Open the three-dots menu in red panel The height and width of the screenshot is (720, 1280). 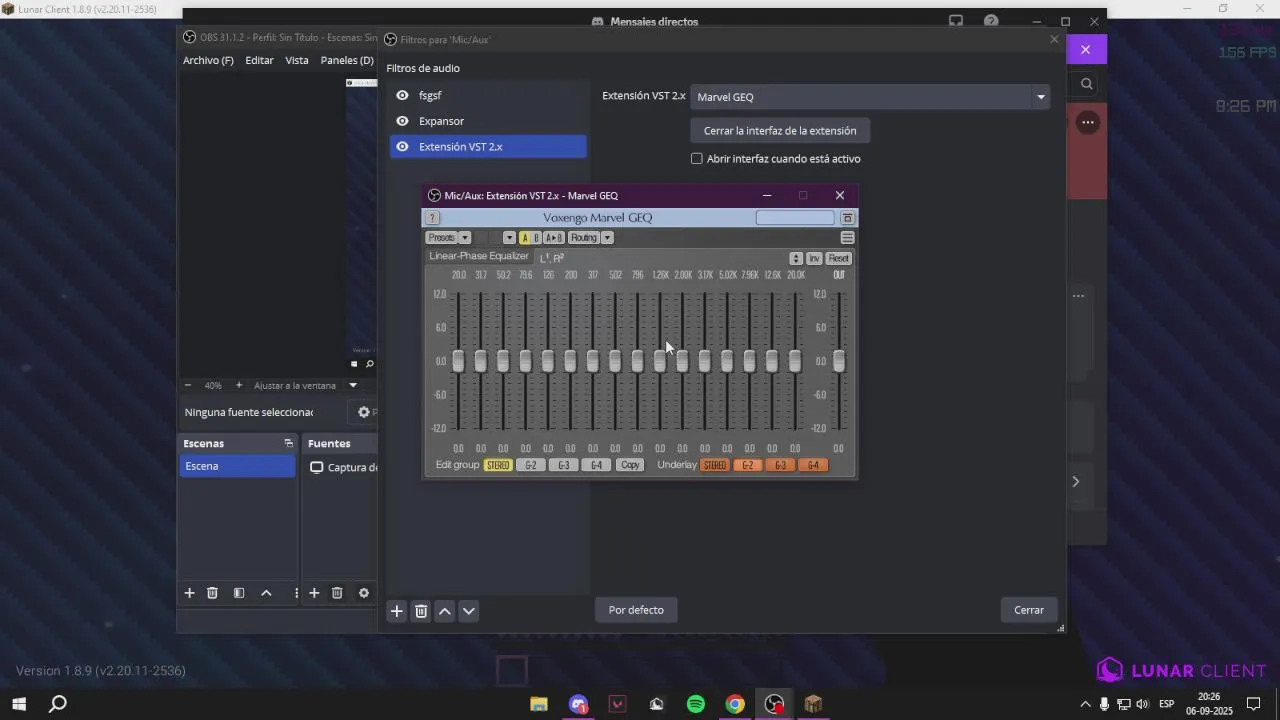coord(1088,122)
